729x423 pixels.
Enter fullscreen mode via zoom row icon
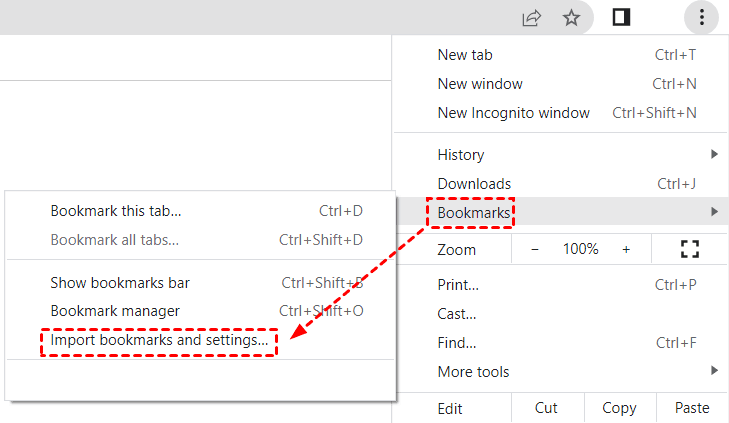coord(690,249)
